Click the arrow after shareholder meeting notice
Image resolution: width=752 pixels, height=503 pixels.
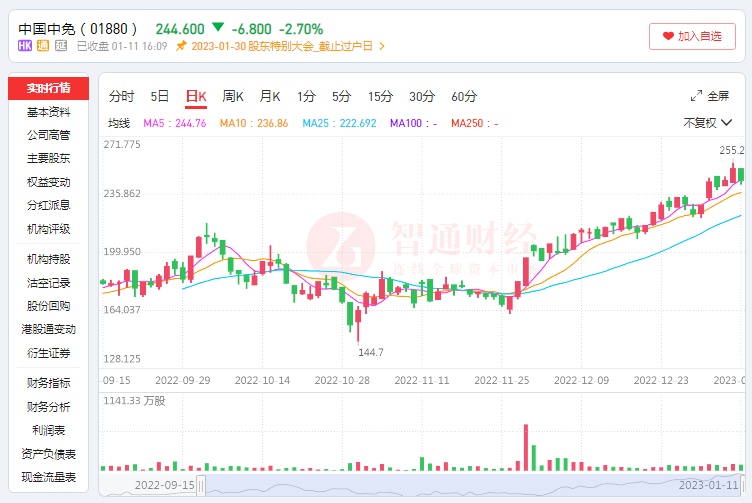click(382, 46)
